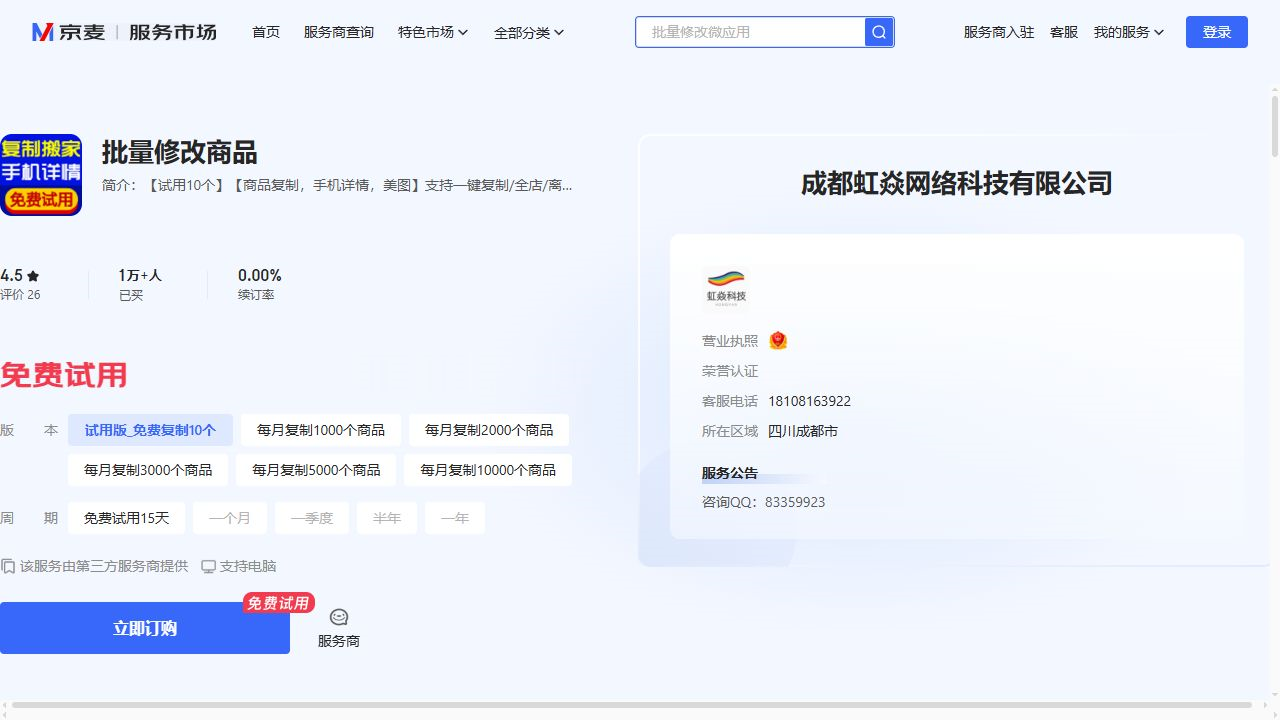Open 服务商查询 navigation item
This screenshot has height=720, width=1280.
pos(339,32)
